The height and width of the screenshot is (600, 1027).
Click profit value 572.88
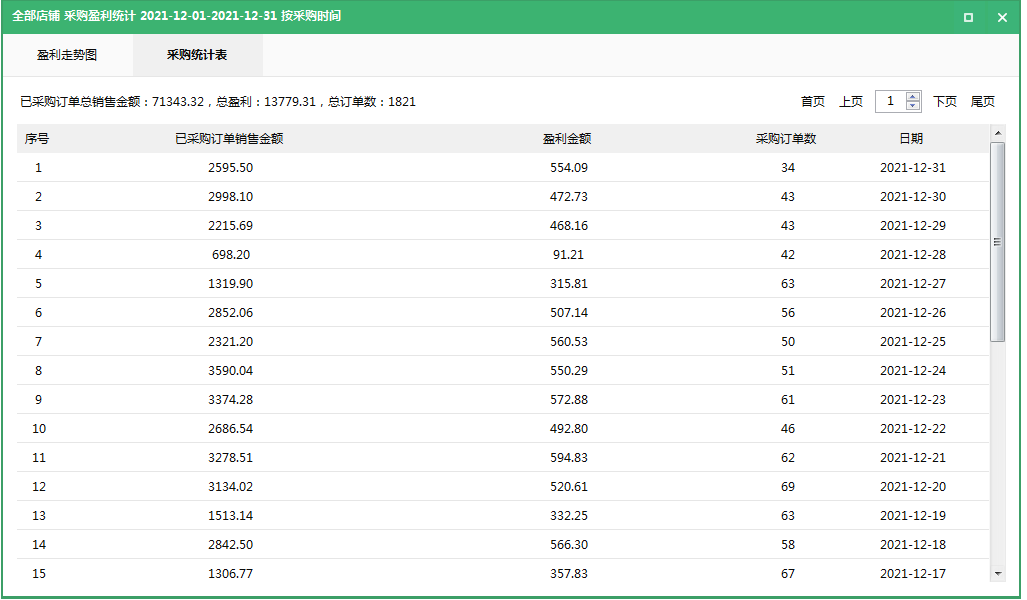[569, 400]
